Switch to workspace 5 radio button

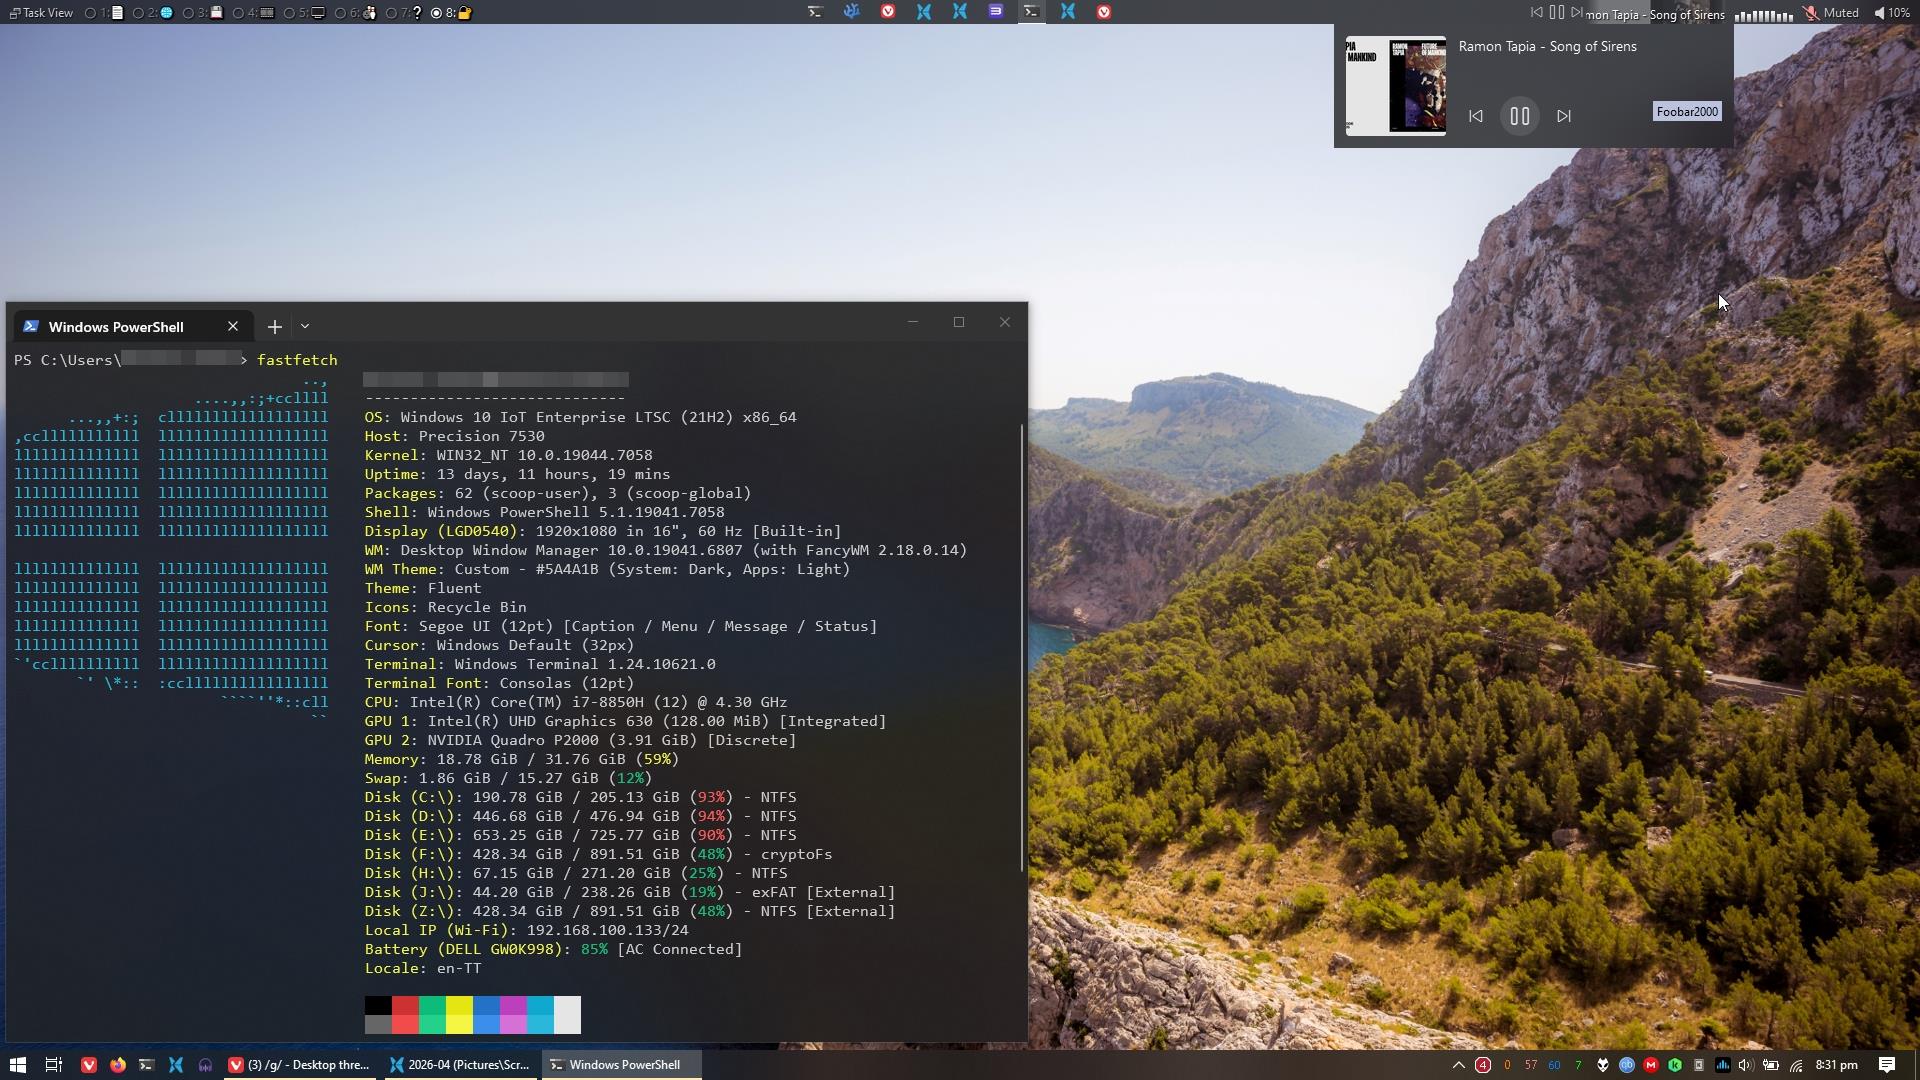coord(290,13)
